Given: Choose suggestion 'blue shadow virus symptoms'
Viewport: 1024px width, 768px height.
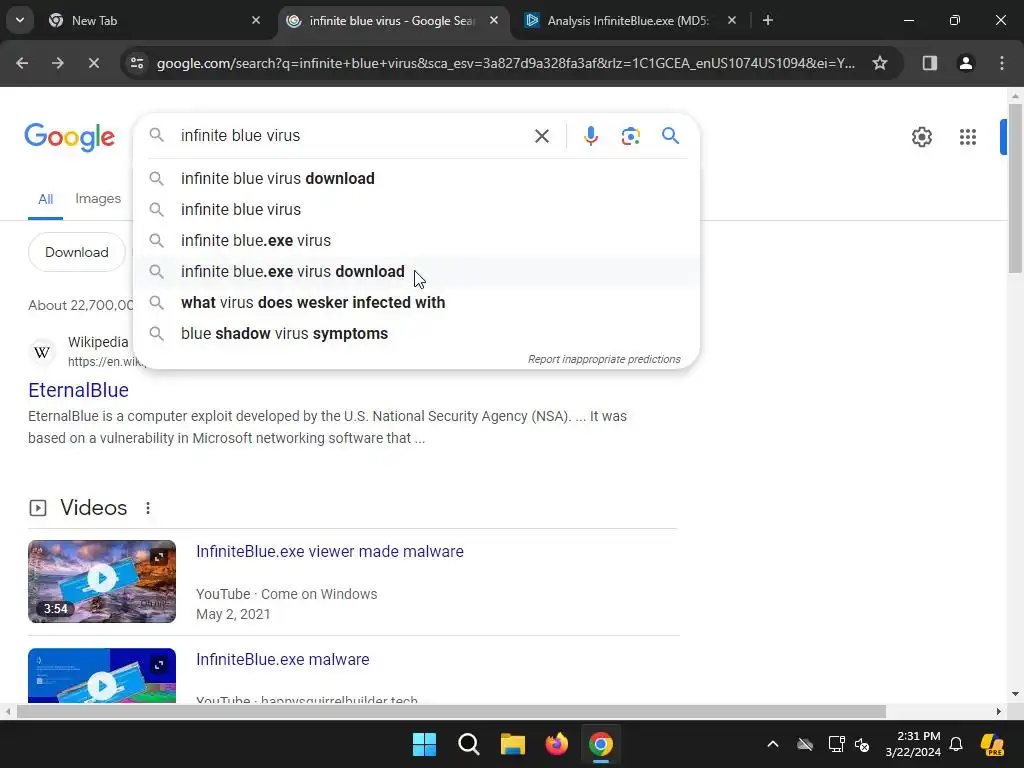Looking at the screenshot, I should click(417, 334).
